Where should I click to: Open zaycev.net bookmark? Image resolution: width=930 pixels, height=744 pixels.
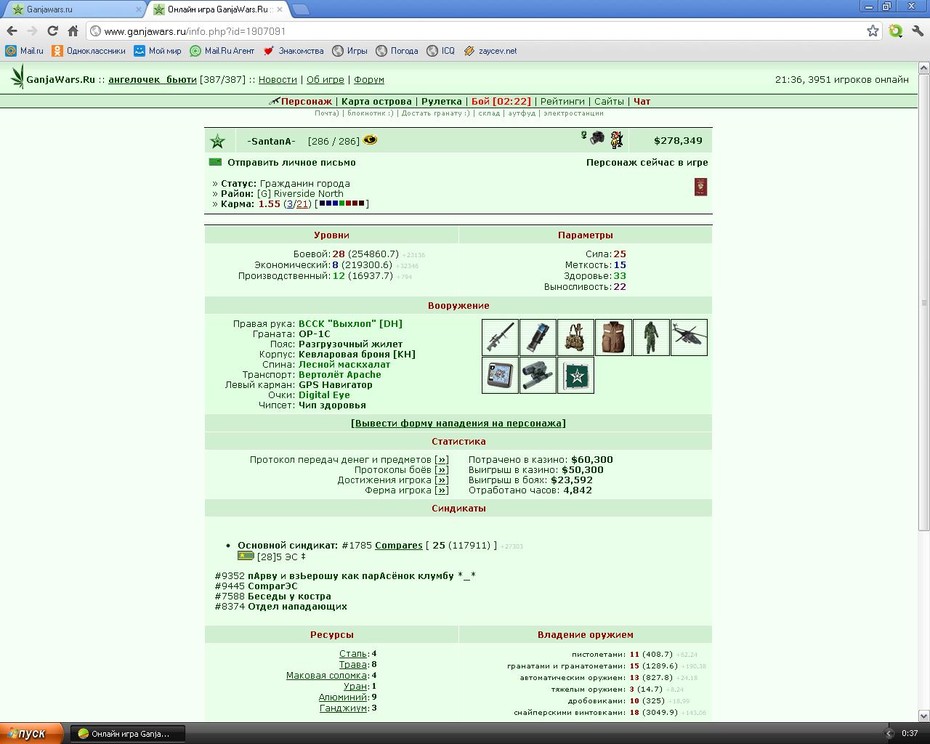pos(491,51)
